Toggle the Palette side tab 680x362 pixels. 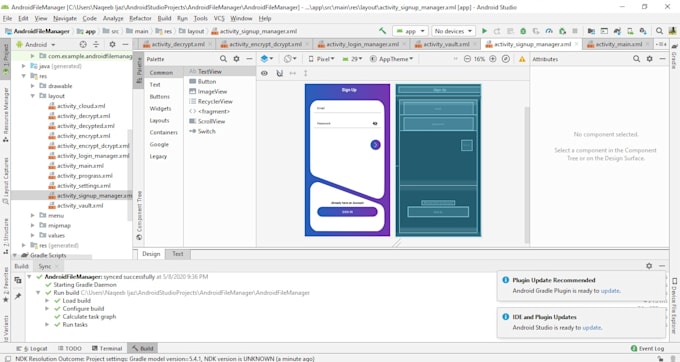[139, 70]
